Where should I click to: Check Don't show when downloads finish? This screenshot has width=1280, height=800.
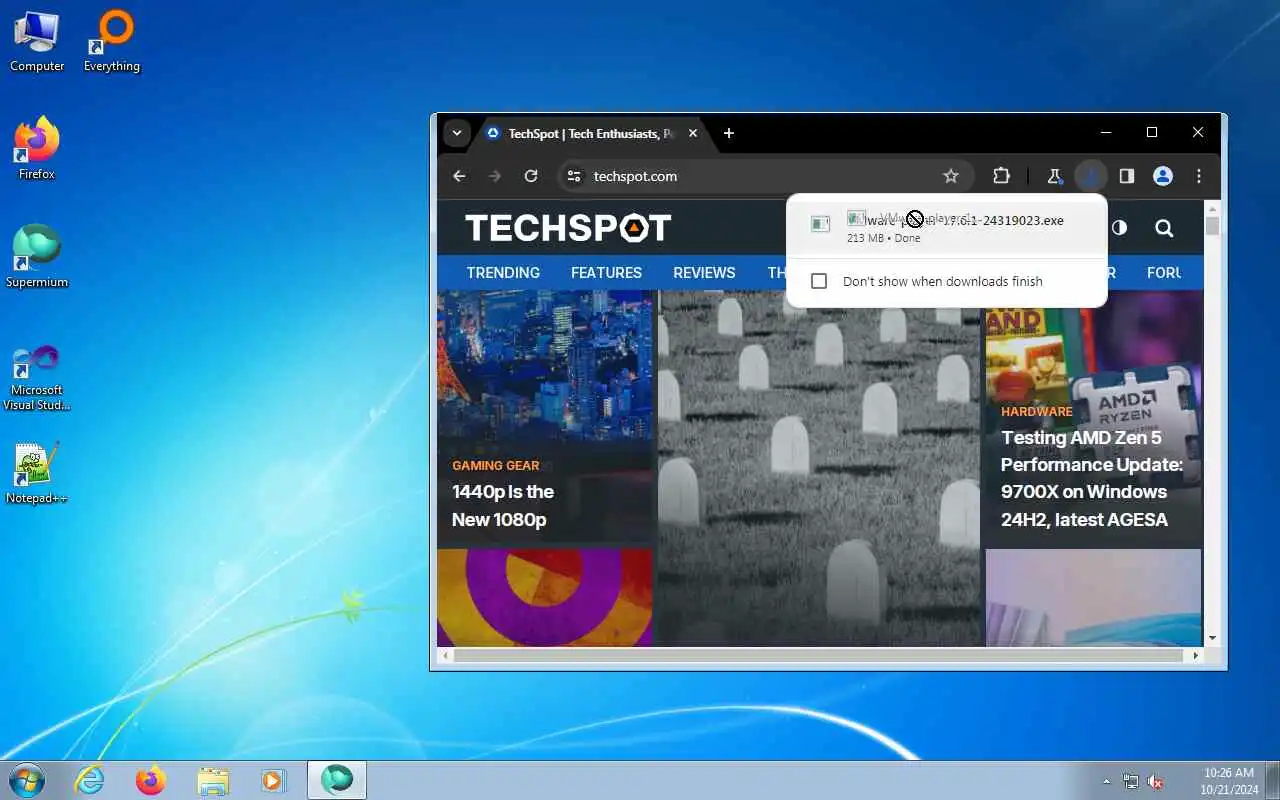point(819,281)
